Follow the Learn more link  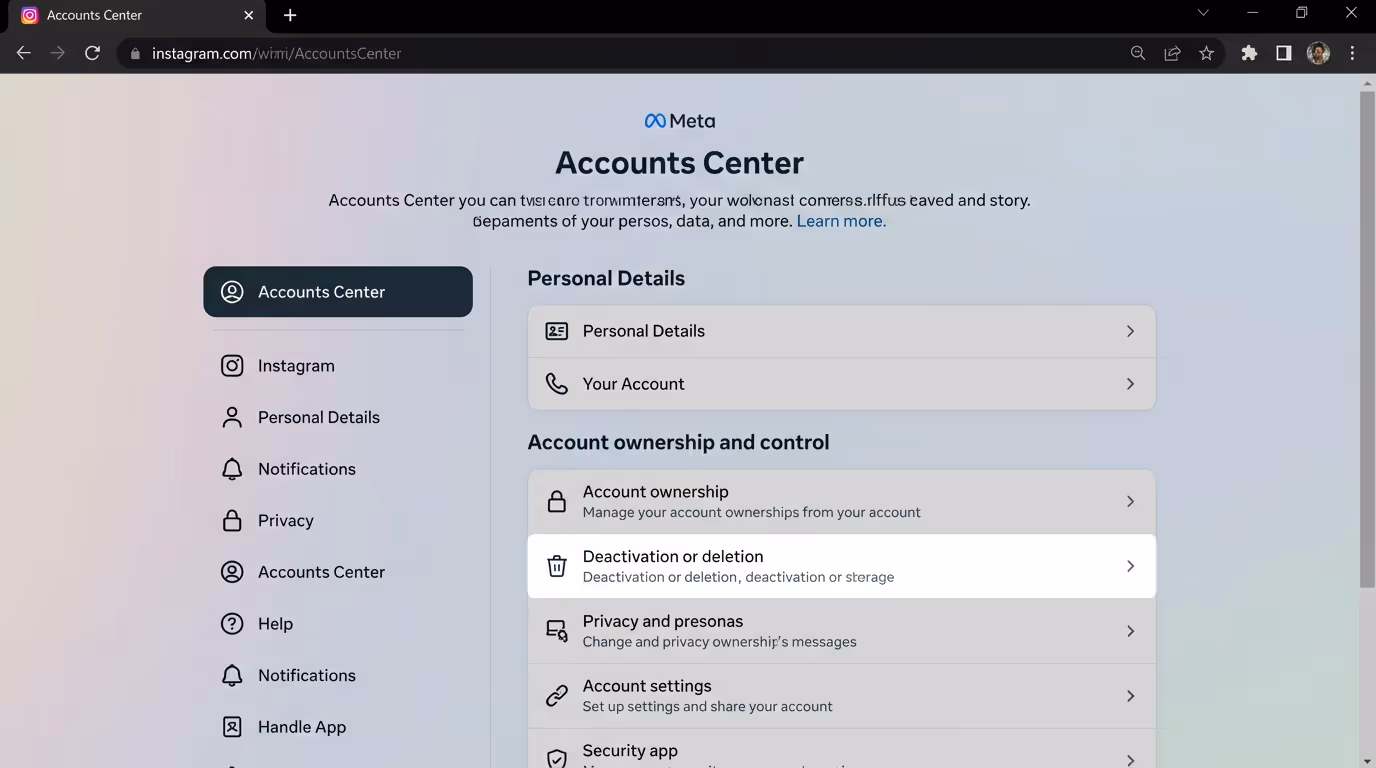tap(841, 221)
